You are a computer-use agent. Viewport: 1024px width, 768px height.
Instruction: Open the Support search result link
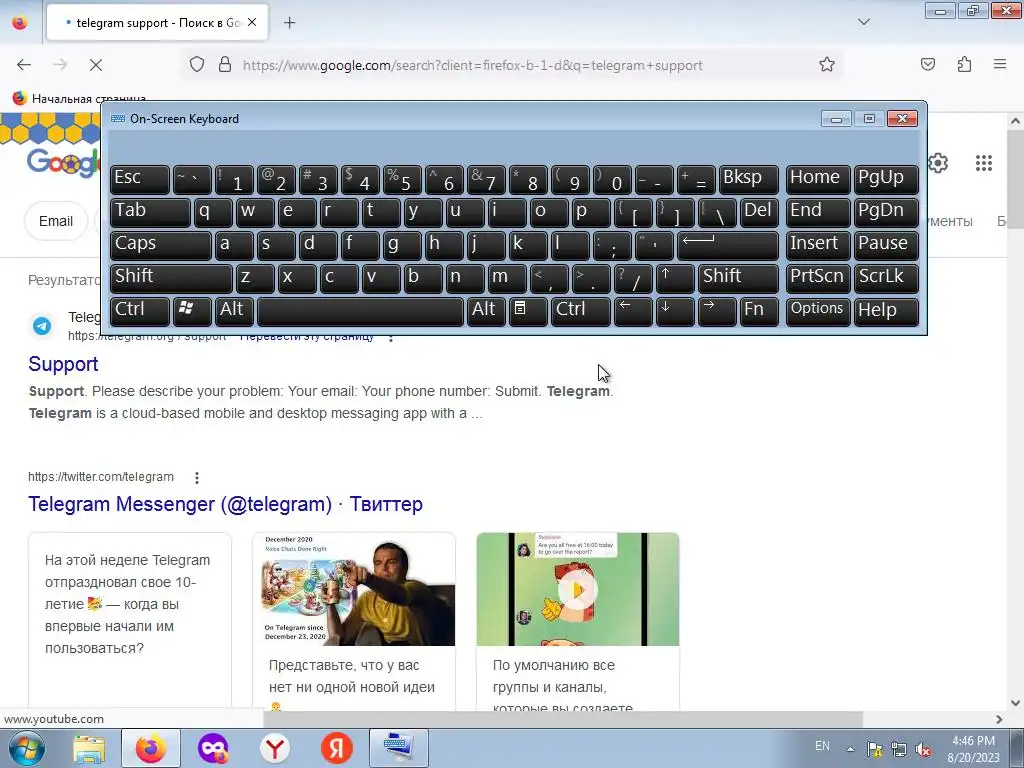(63, 364)
